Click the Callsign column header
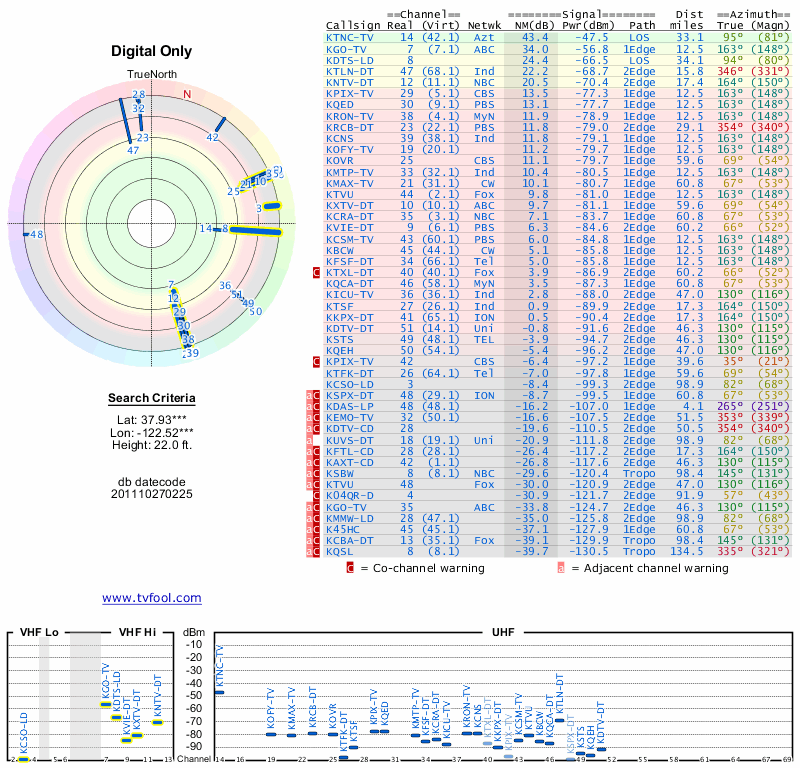The height and width of the screenshot is (768, 800). coord(353,26)
